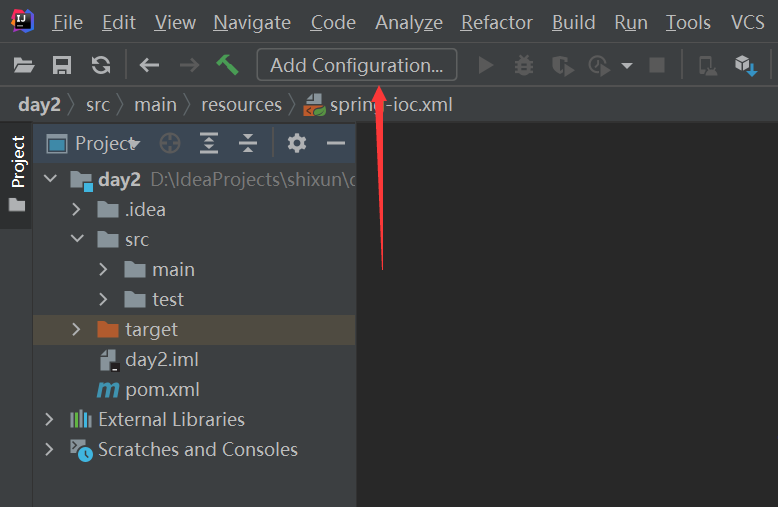Select the src folder row

(x=194, y=240)
